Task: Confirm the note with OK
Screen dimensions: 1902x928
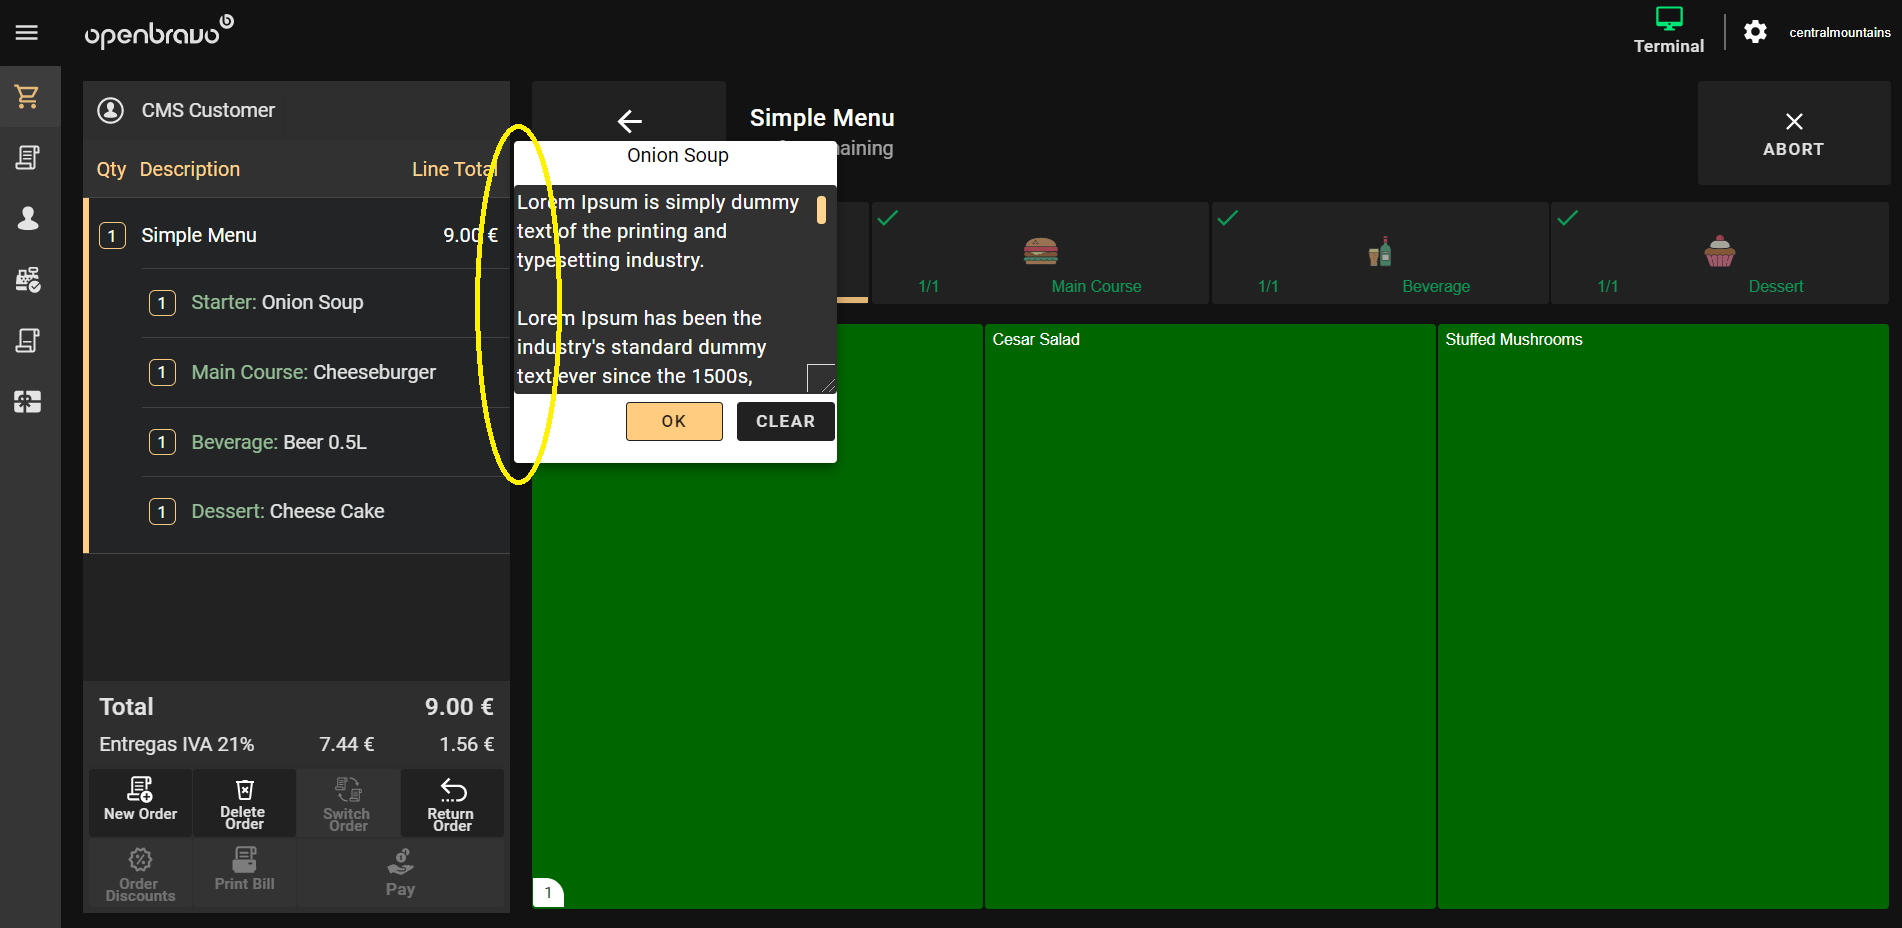Action: click(674, 421)
